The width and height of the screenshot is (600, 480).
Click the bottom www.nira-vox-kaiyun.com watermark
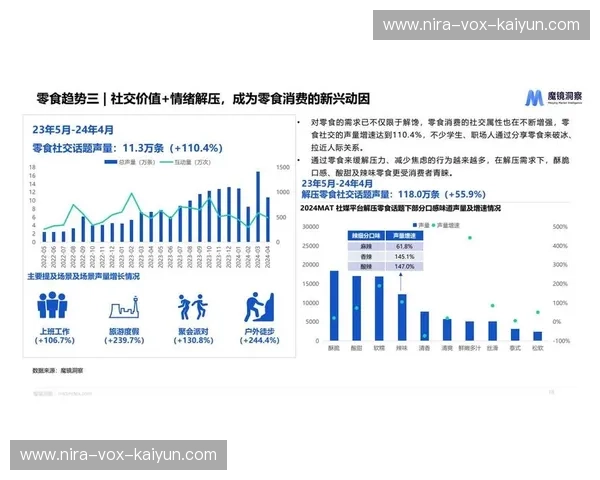pyautogui.click(x=118, y=455)
